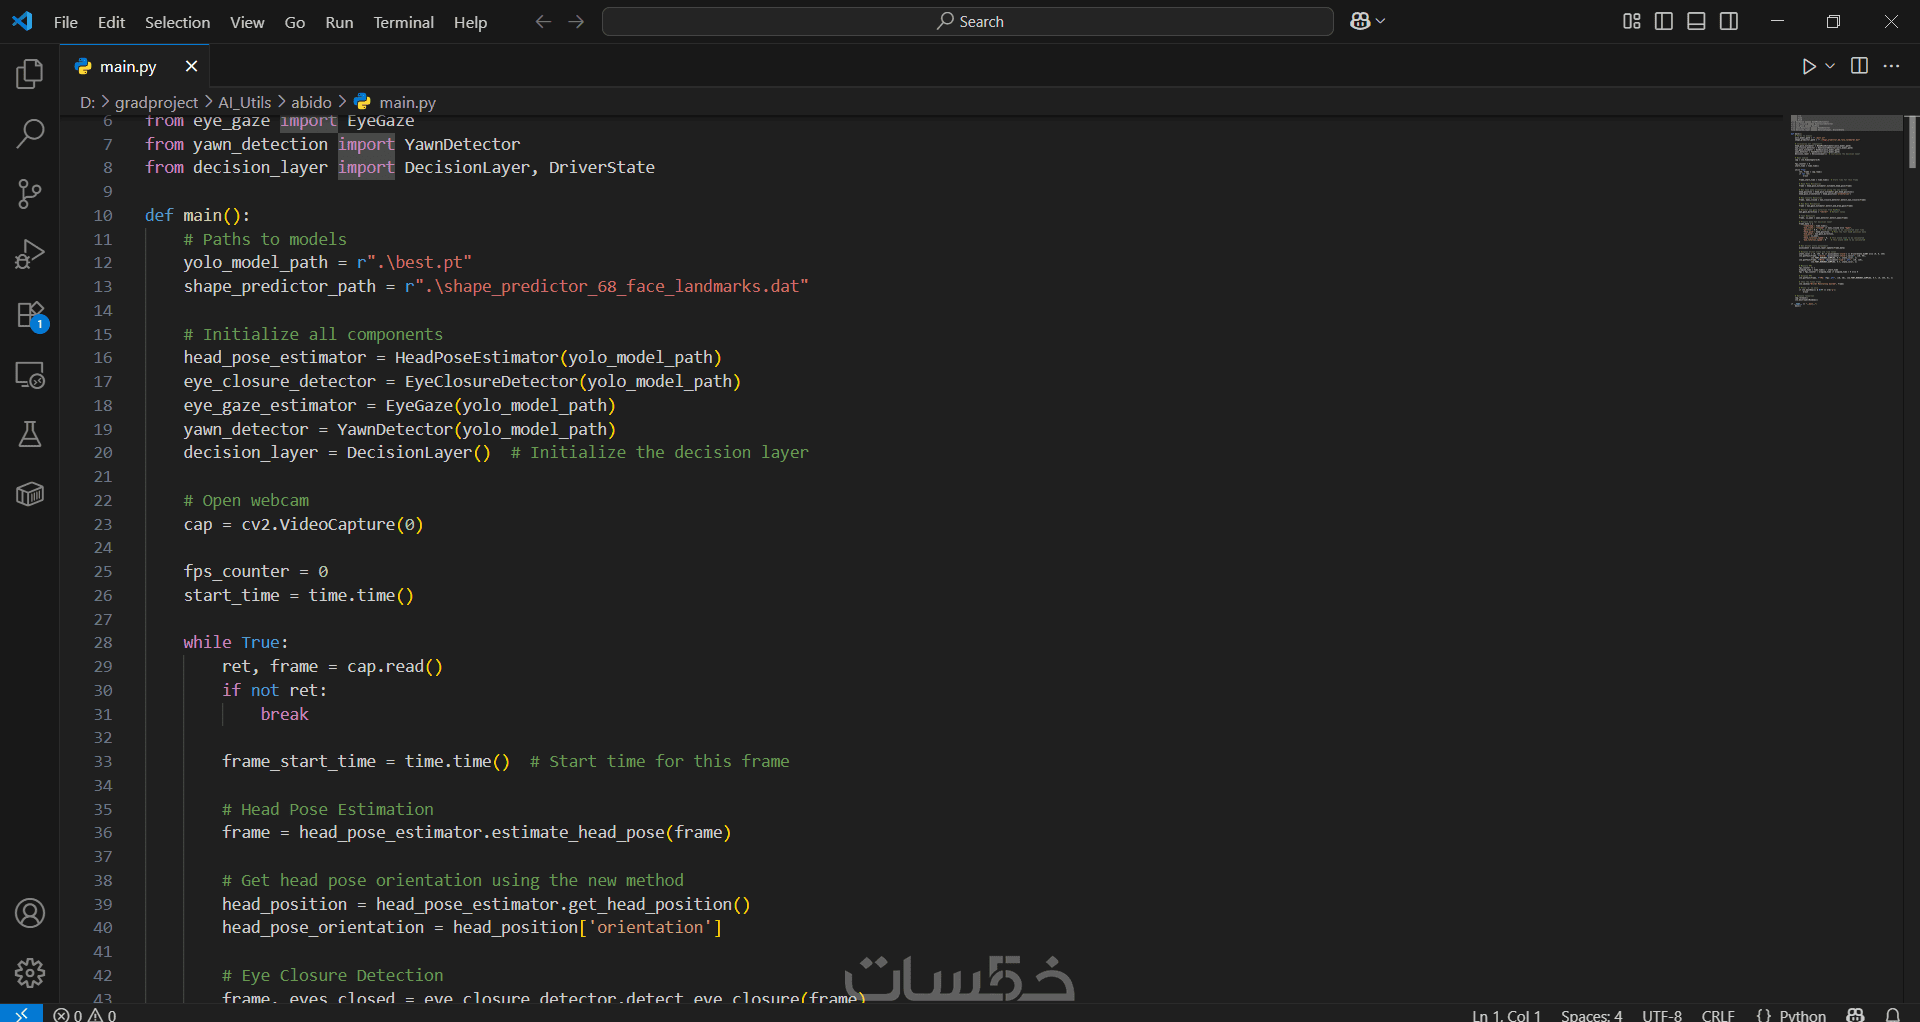
Task: Open the Extensions view
Action: click(30, 315)
